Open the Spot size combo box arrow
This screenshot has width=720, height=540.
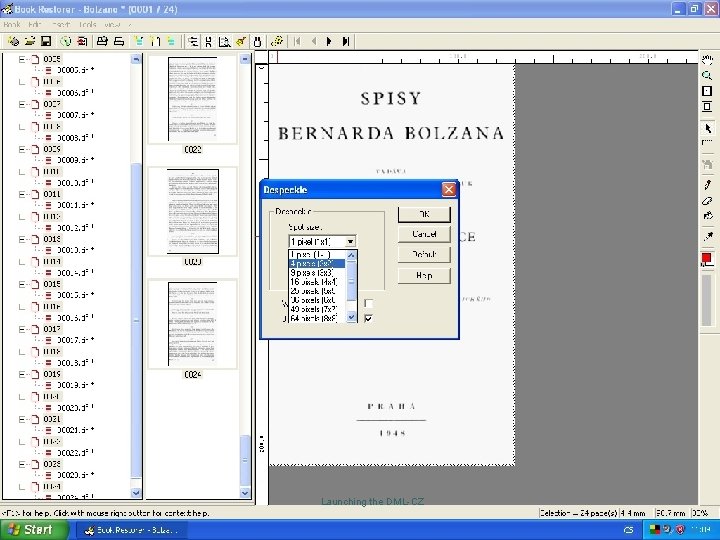click(x=350, y=242)
